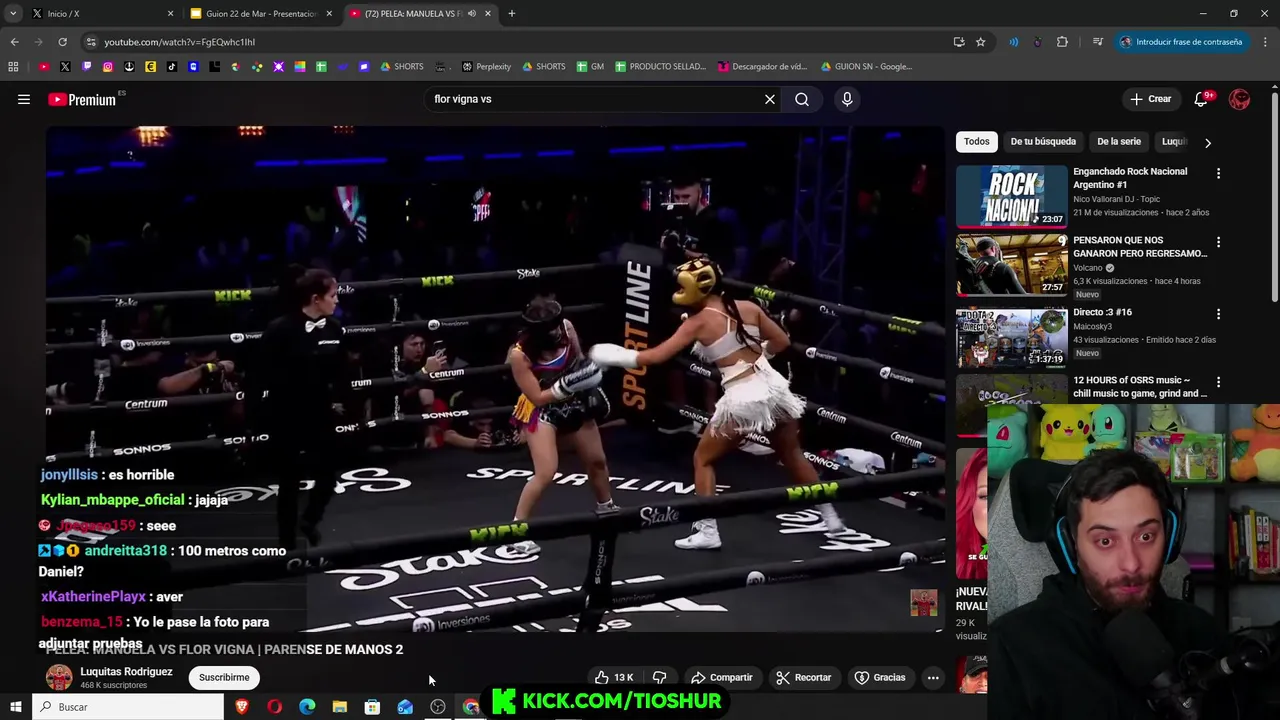Image resolution: width=1280 pixels, height=720 pixels.
Task: Start voice search with the microphone icon
Action: pyautogui.click(x=847, y=99)
